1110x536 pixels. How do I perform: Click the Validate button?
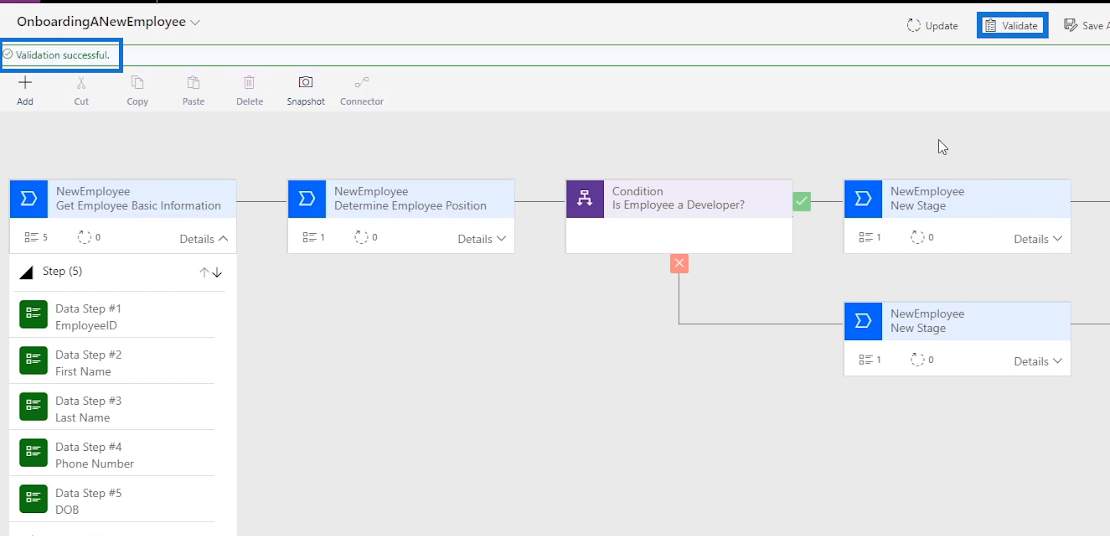(x=1012, y=25)
